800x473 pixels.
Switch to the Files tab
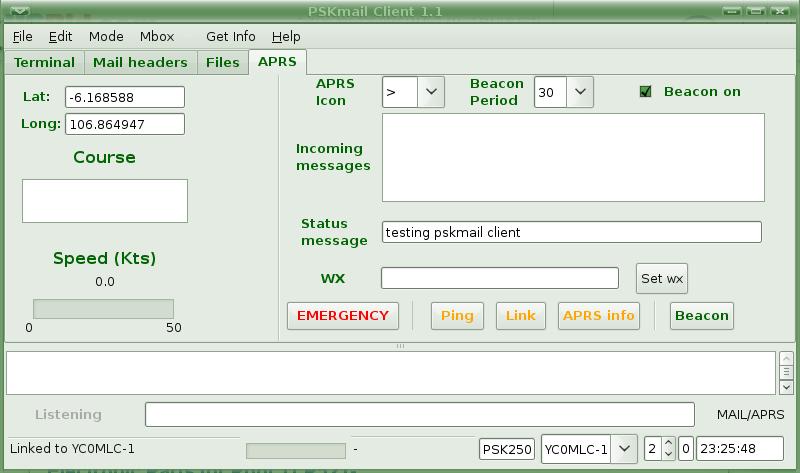(222, 62)
